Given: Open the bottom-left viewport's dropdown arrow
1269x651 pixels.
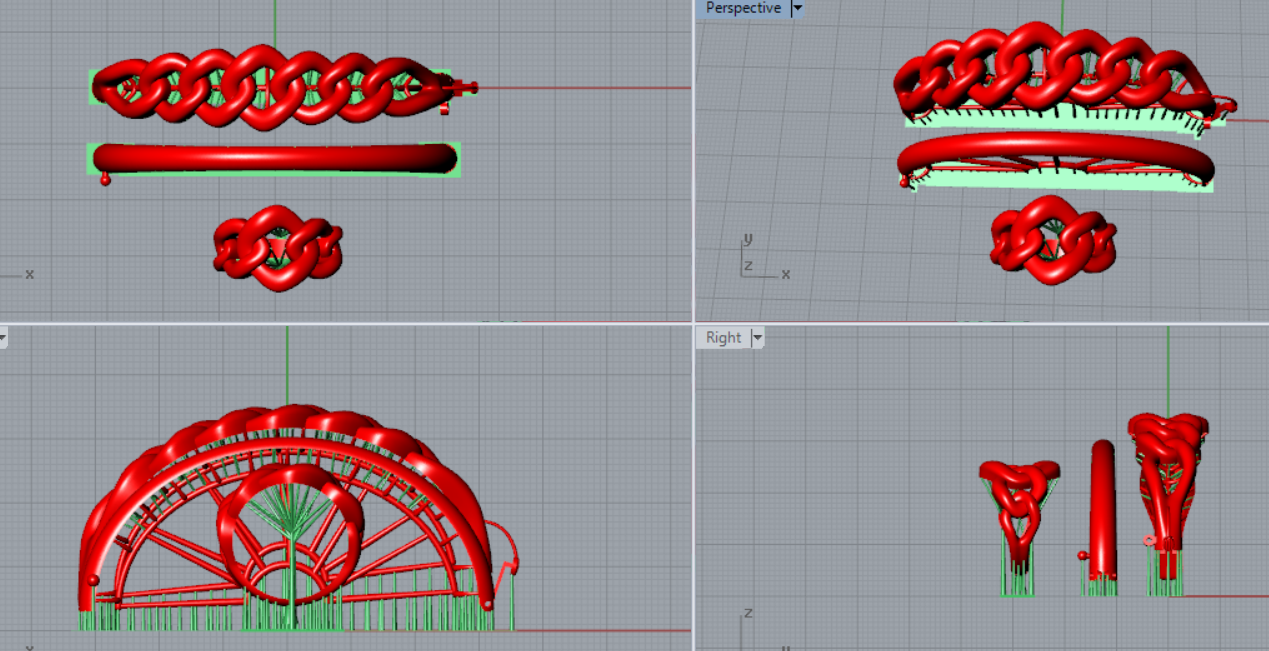Looking at the screenshot, I should pos(3,338).
